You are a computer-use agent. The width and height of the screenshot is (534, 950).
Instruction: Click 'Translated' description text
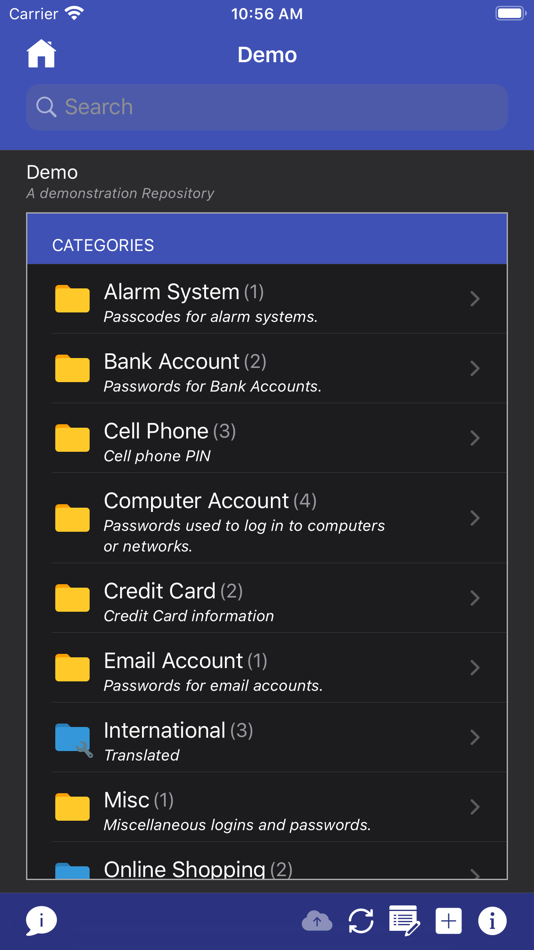(x=141, y=756)
